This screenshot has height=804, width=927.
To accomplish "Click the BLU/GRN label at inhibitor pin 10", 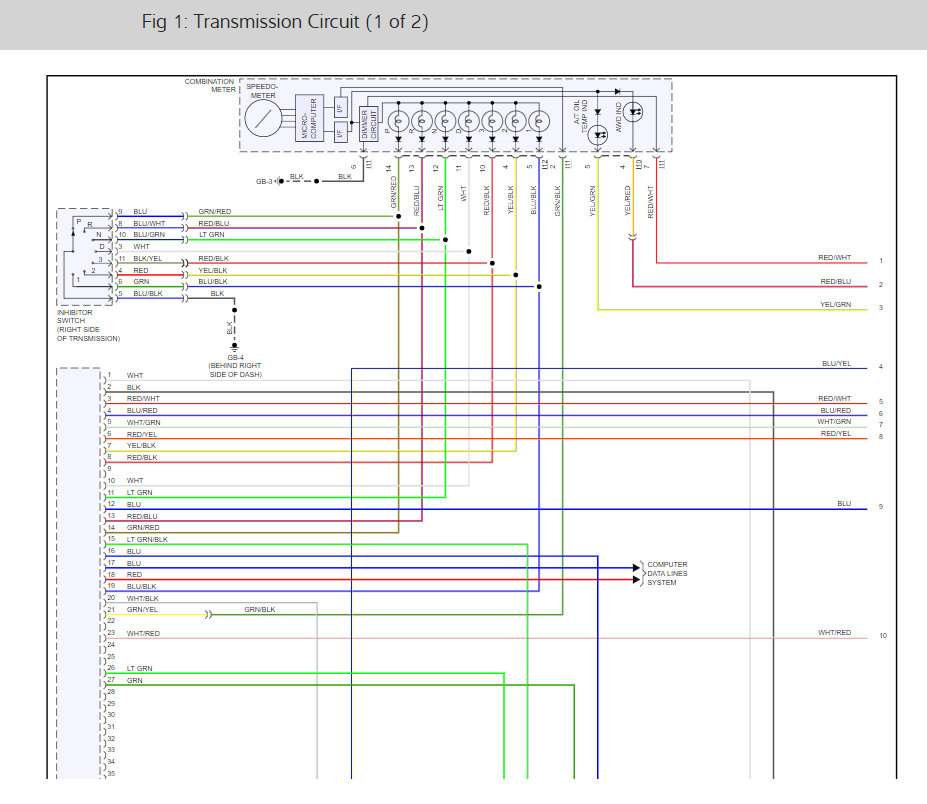I will (149, 235).
